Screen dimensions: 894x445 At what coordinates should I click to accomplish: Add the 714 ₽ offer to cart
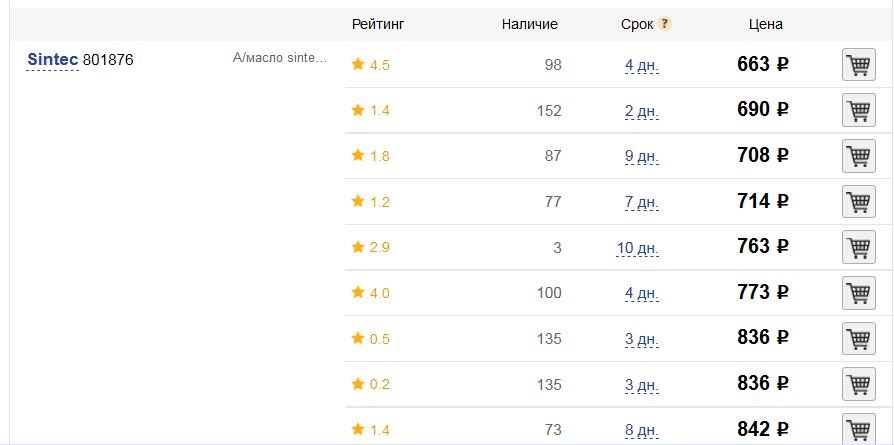[859, 201]
